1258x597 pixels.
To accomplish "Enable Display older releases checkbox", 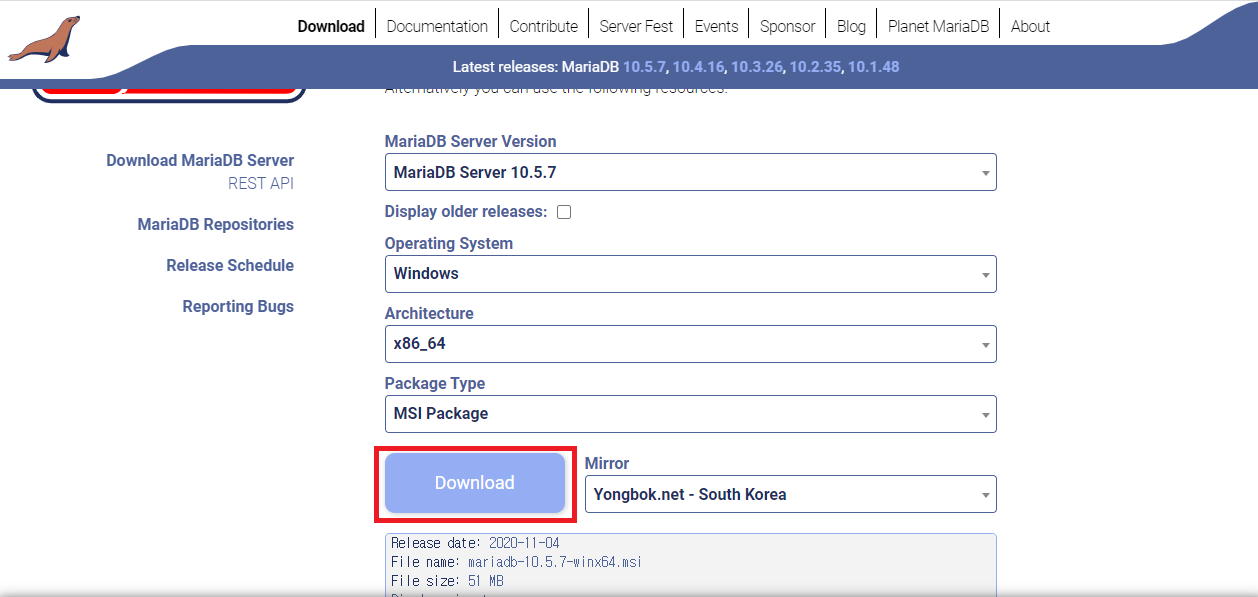I will coord(564,212).
